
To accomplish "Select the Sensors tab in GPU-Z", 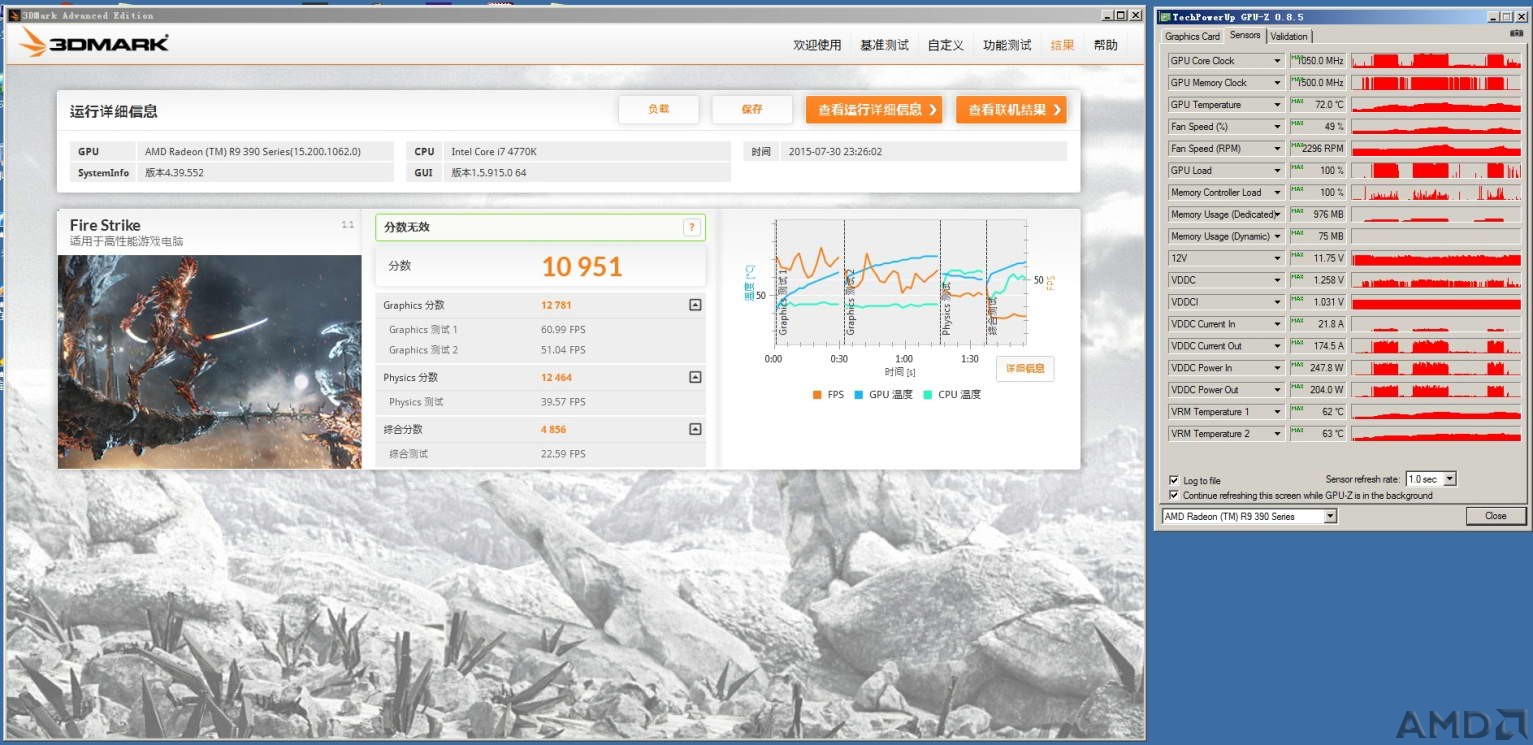I will coord(1245,35).
